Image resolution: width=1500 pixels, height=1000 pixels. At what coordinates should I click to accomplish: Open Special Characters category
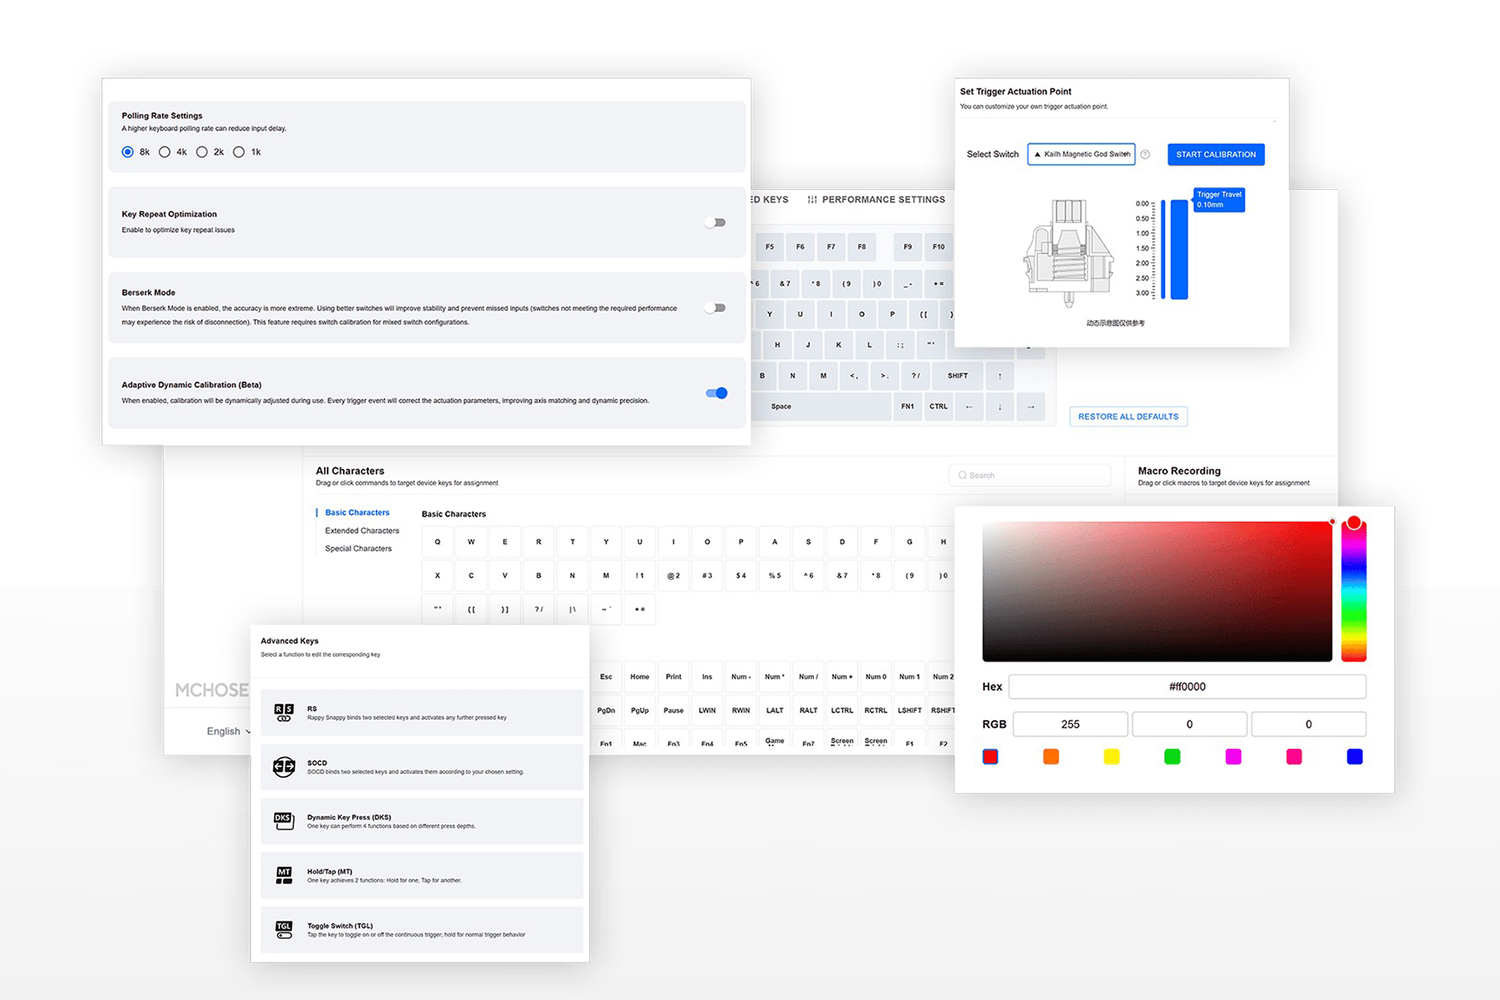coord(358,549)
